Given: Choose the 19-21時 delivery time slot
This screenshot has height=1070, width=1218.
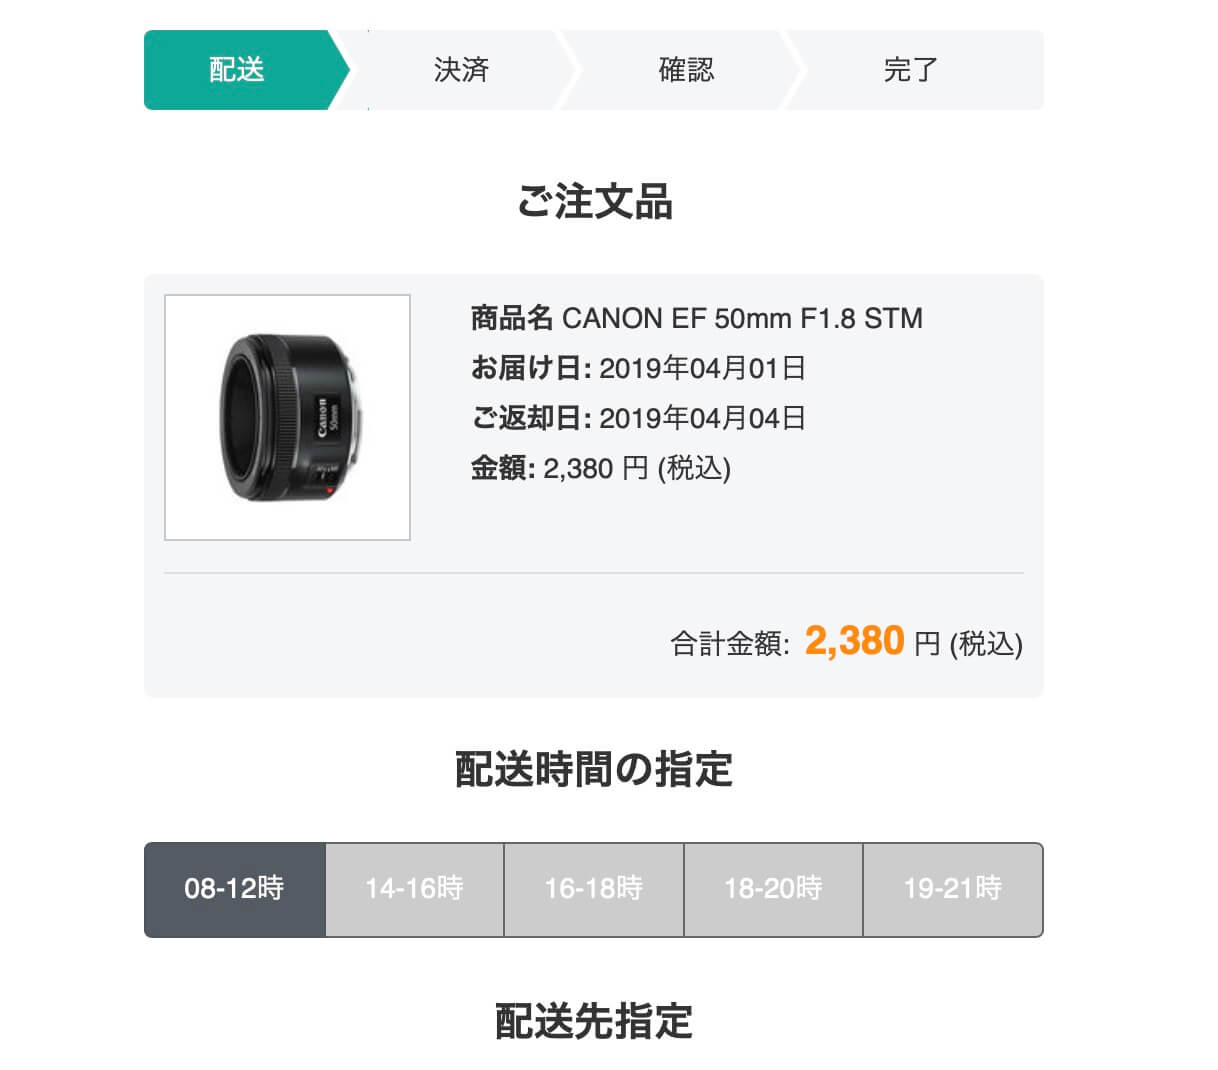Looking at the screenshot, I should click(x=953, y=889).
